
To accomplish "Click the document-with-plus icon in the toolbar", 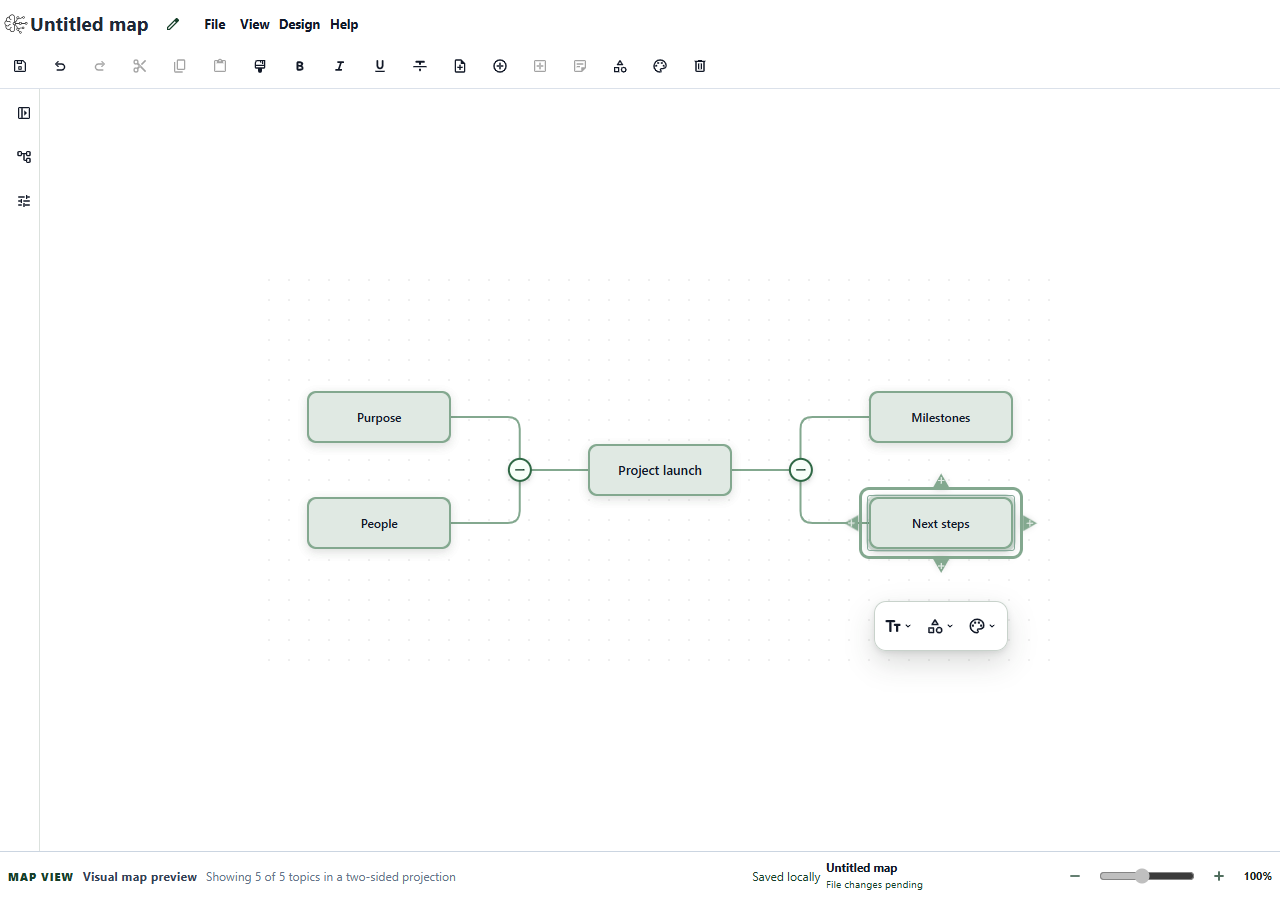I will click(x=460, y=66).
